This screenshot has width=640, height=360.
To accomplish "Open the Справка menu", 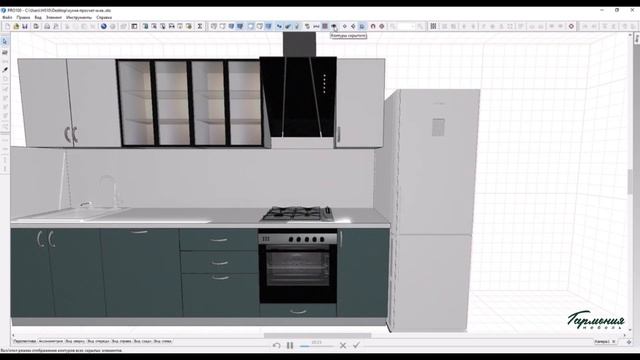I will point(104,18).
